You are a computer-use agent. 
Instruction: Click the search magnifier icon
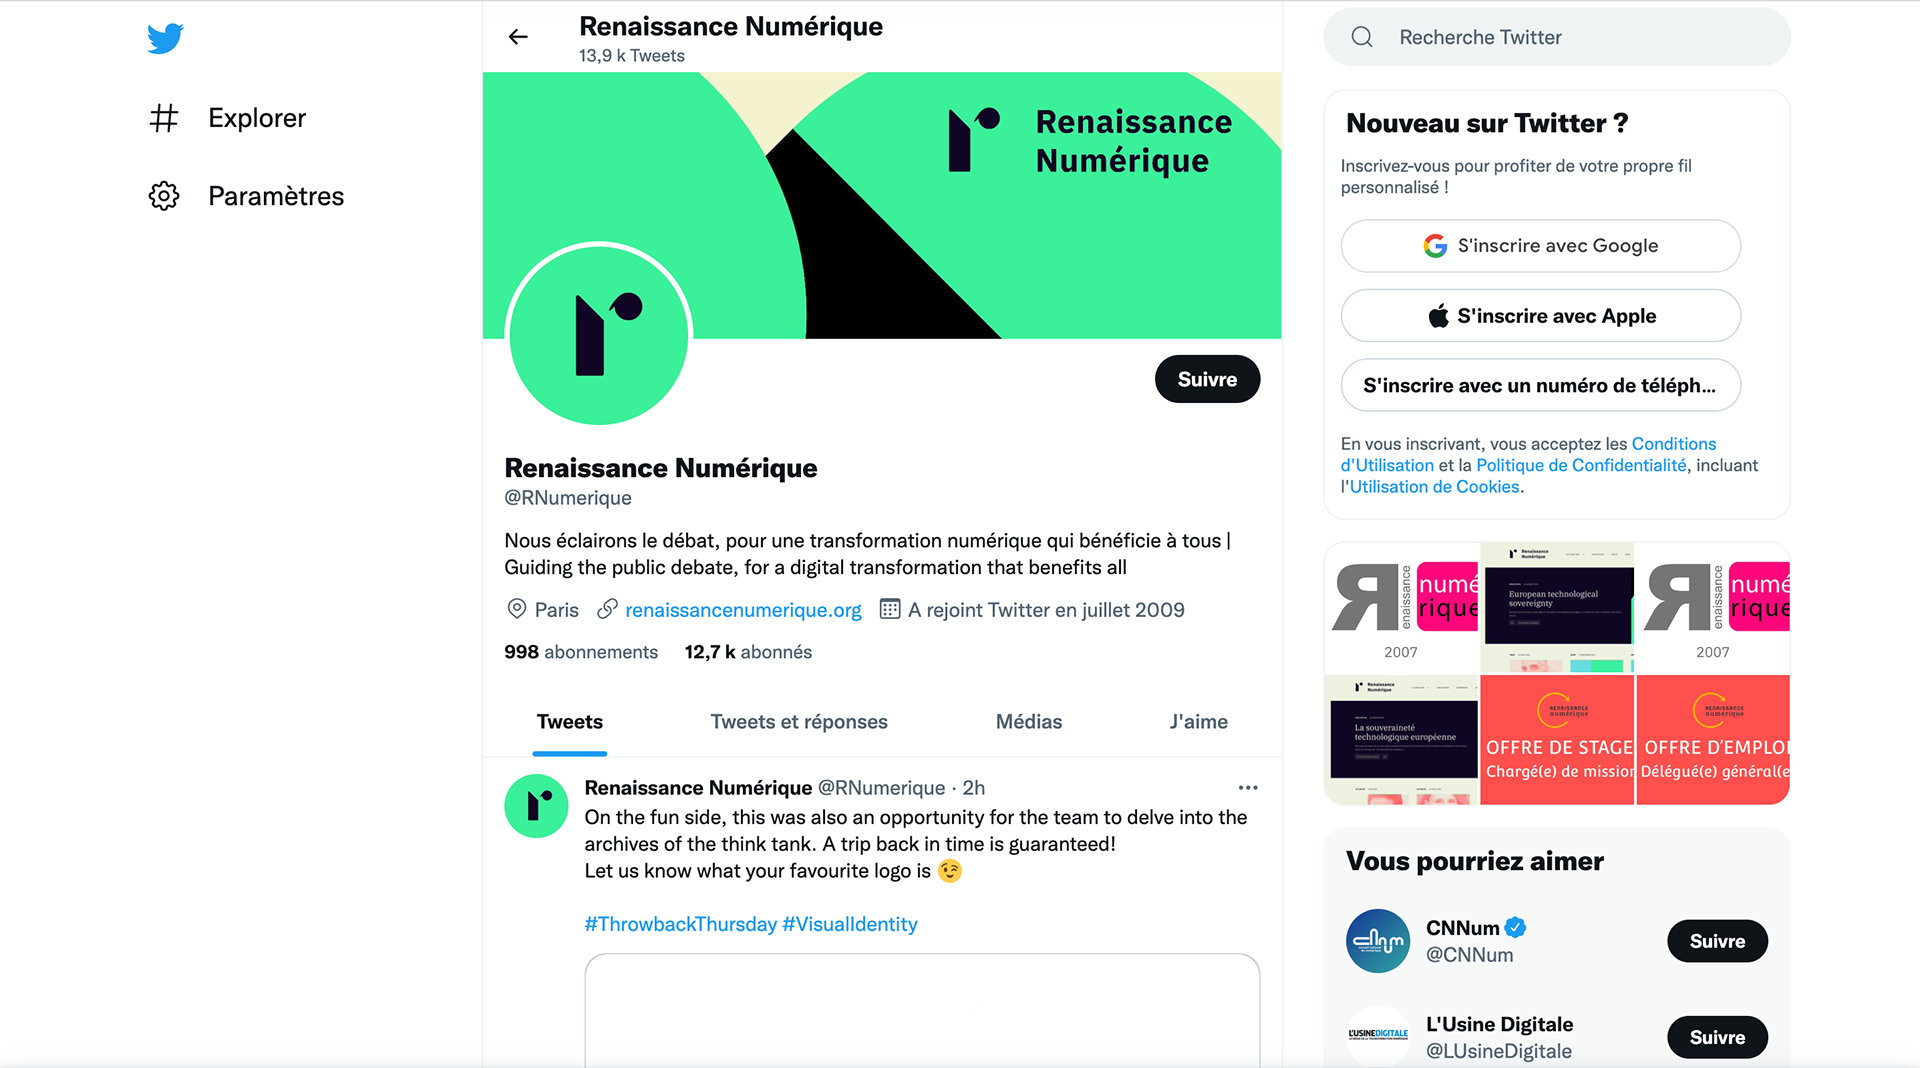pyautogui.click(x=1362, y=37)
